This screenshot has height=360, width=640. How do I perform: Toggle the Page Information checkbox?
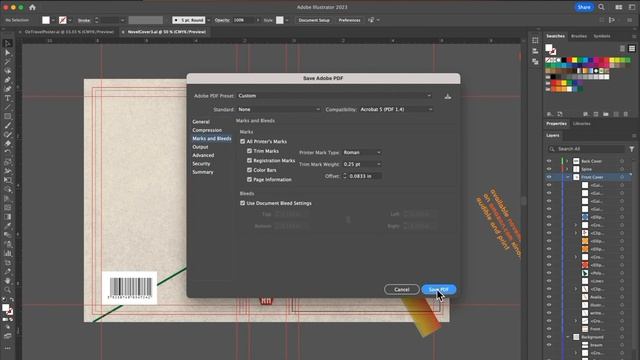[249, 179]
